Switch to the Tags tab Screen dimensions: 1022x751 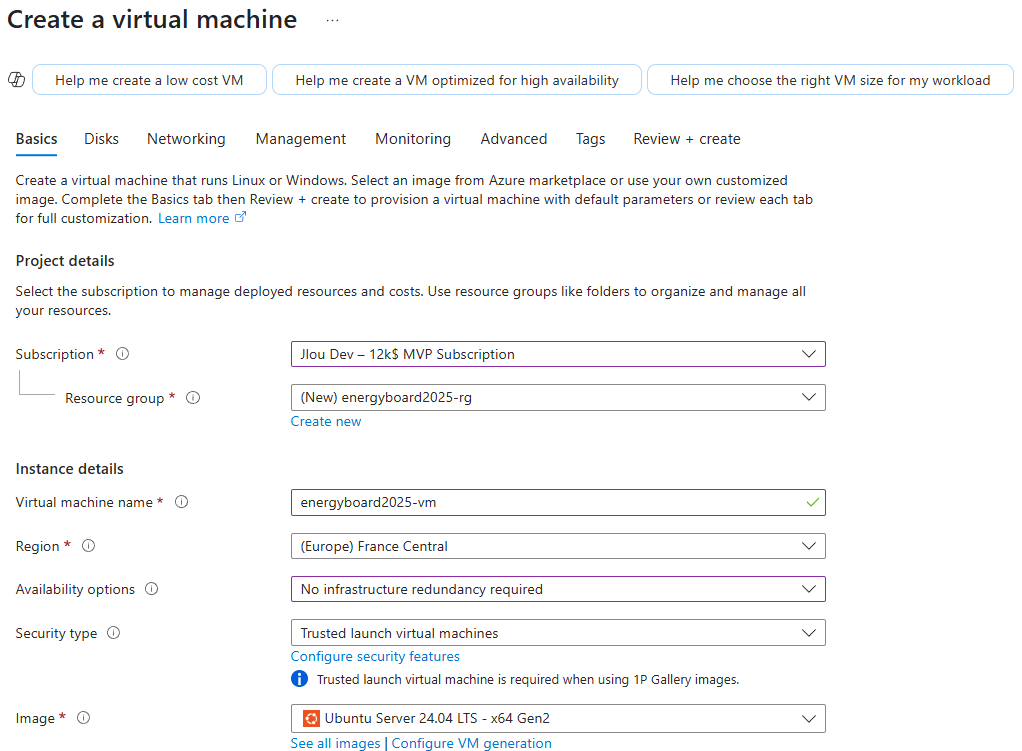click(590, 139)
